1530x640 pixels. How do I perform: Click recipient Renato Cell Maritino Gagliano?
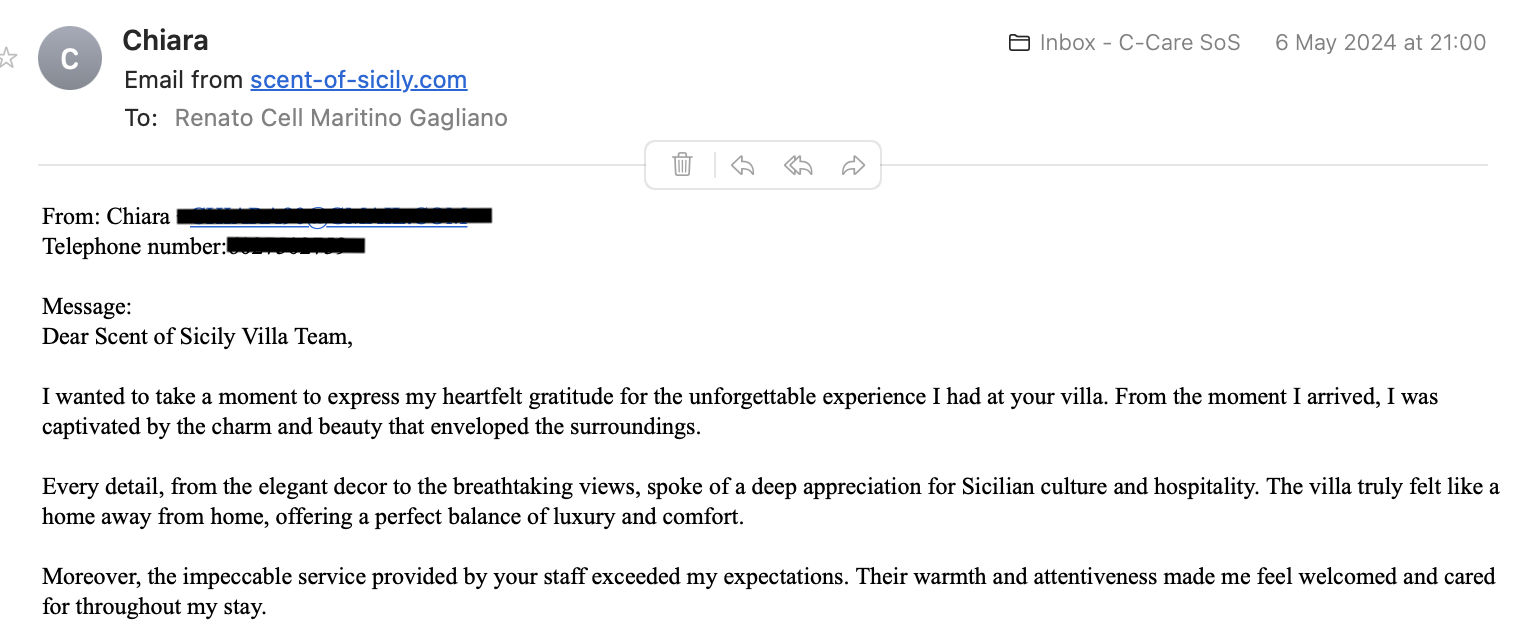click(341, 118)
